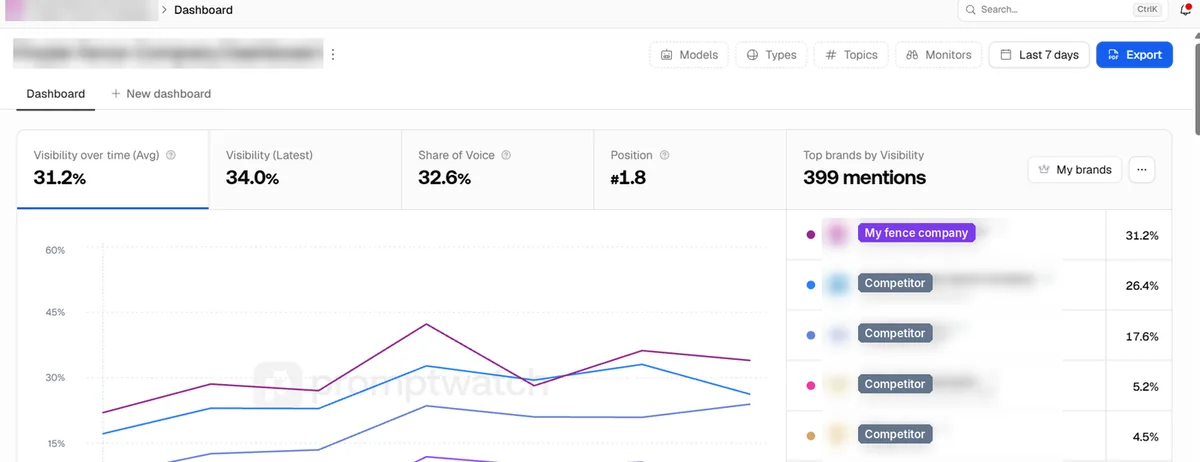Click the plus icon for New dashboard

pos(116,93)
